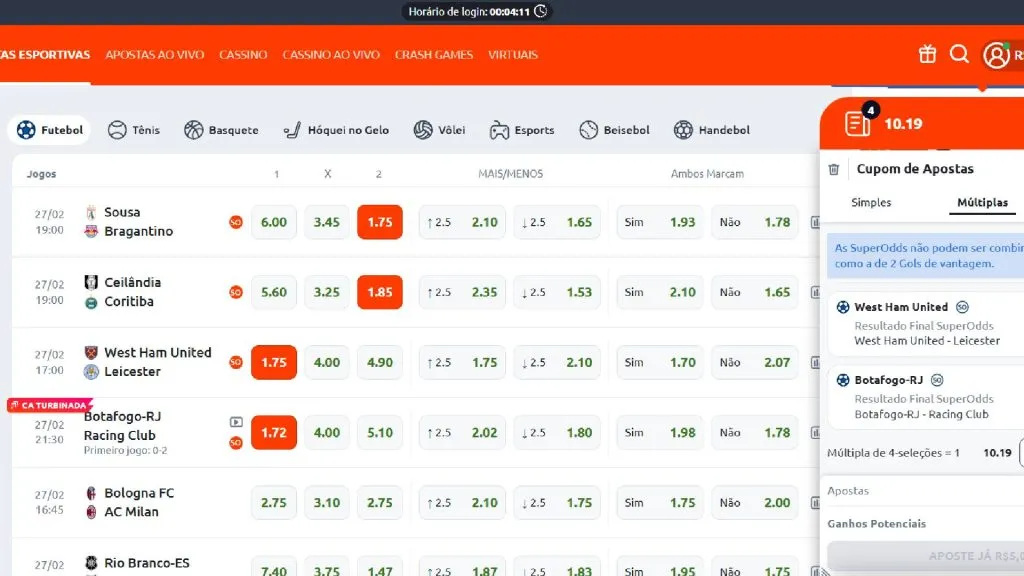Image resolution: width=1024 pixels, height=576 pixels.
Task: Open the Cassino menu item
Action: pos(242,55)
